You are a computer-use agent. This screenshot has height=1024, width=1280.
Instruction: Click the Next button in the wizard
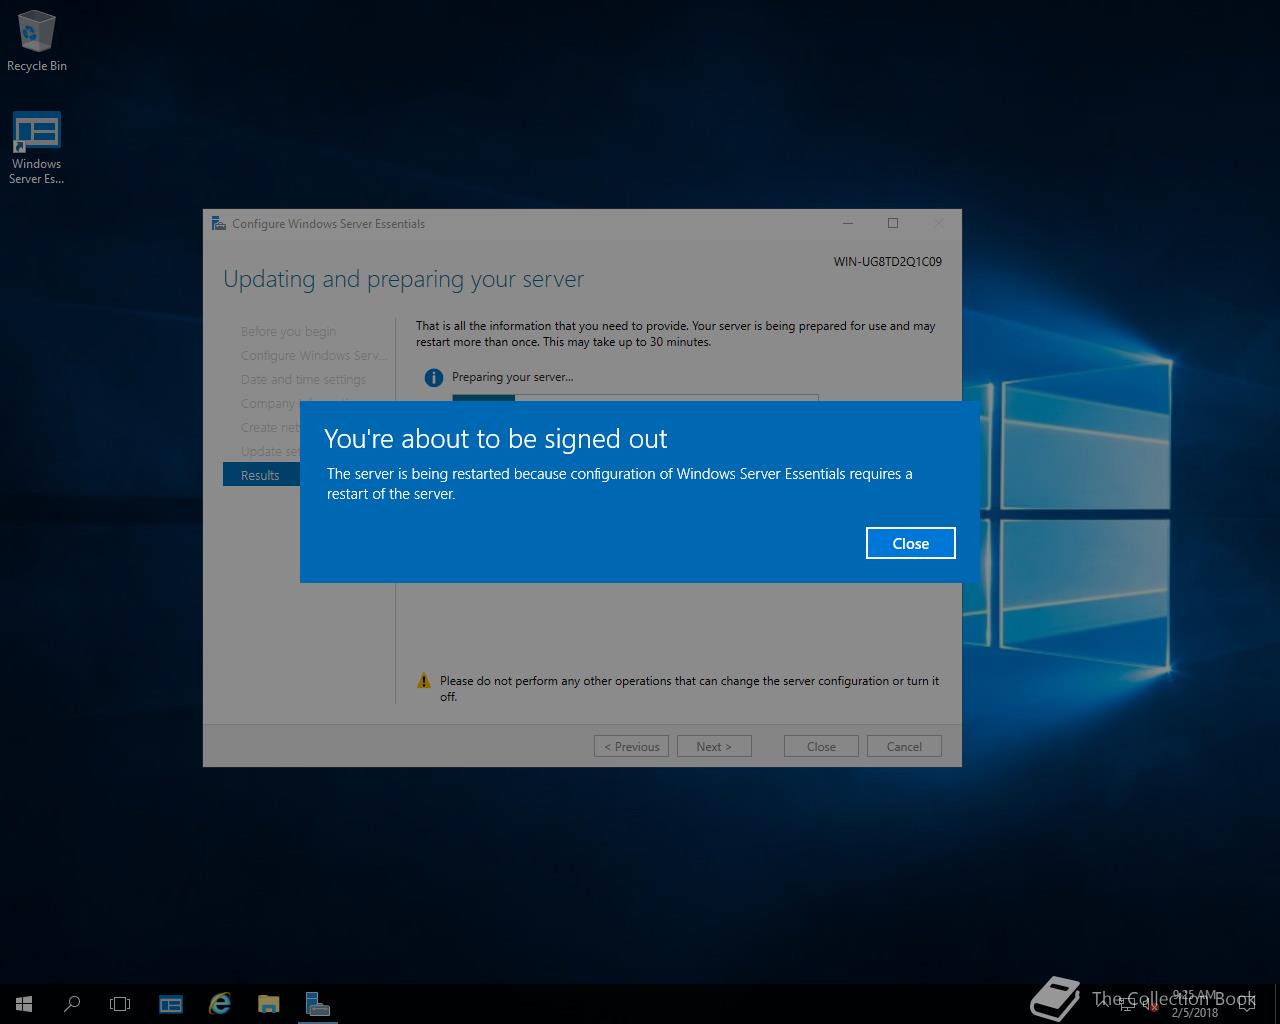pos(714,746)
